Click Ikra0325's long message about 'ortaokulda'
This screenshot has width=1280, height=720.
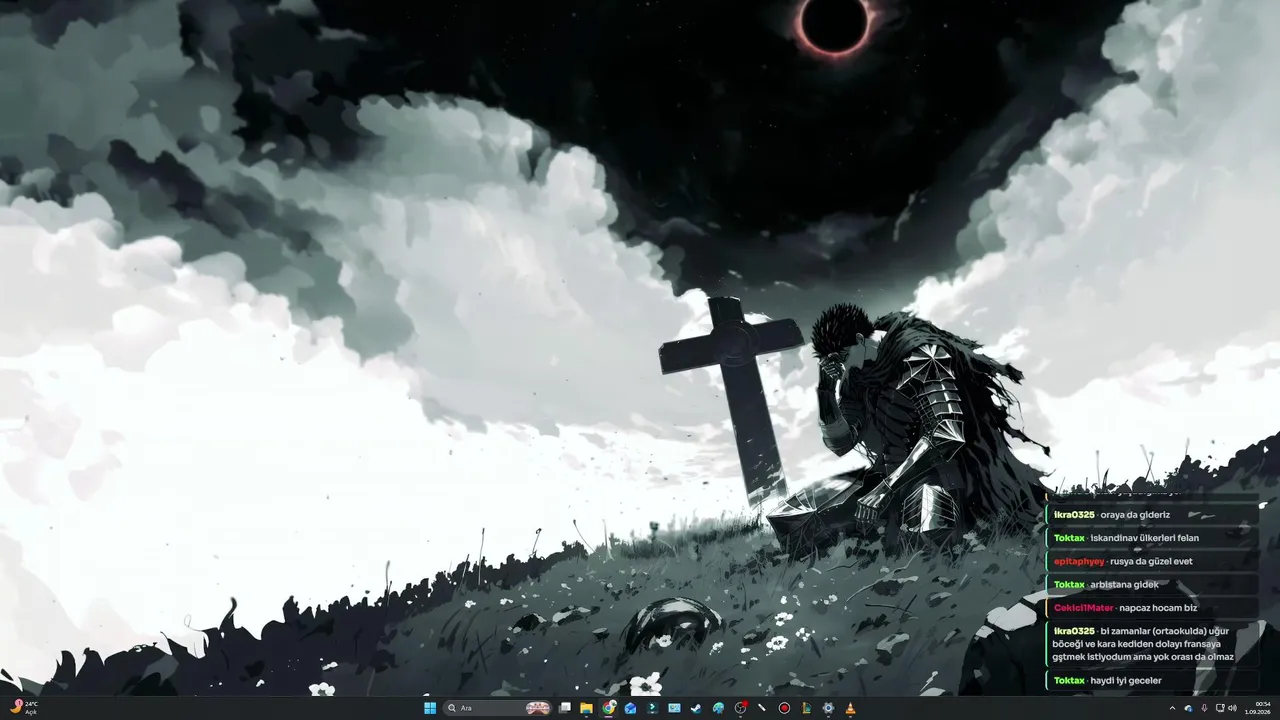pyautogui.click(x=1152, y=644)
